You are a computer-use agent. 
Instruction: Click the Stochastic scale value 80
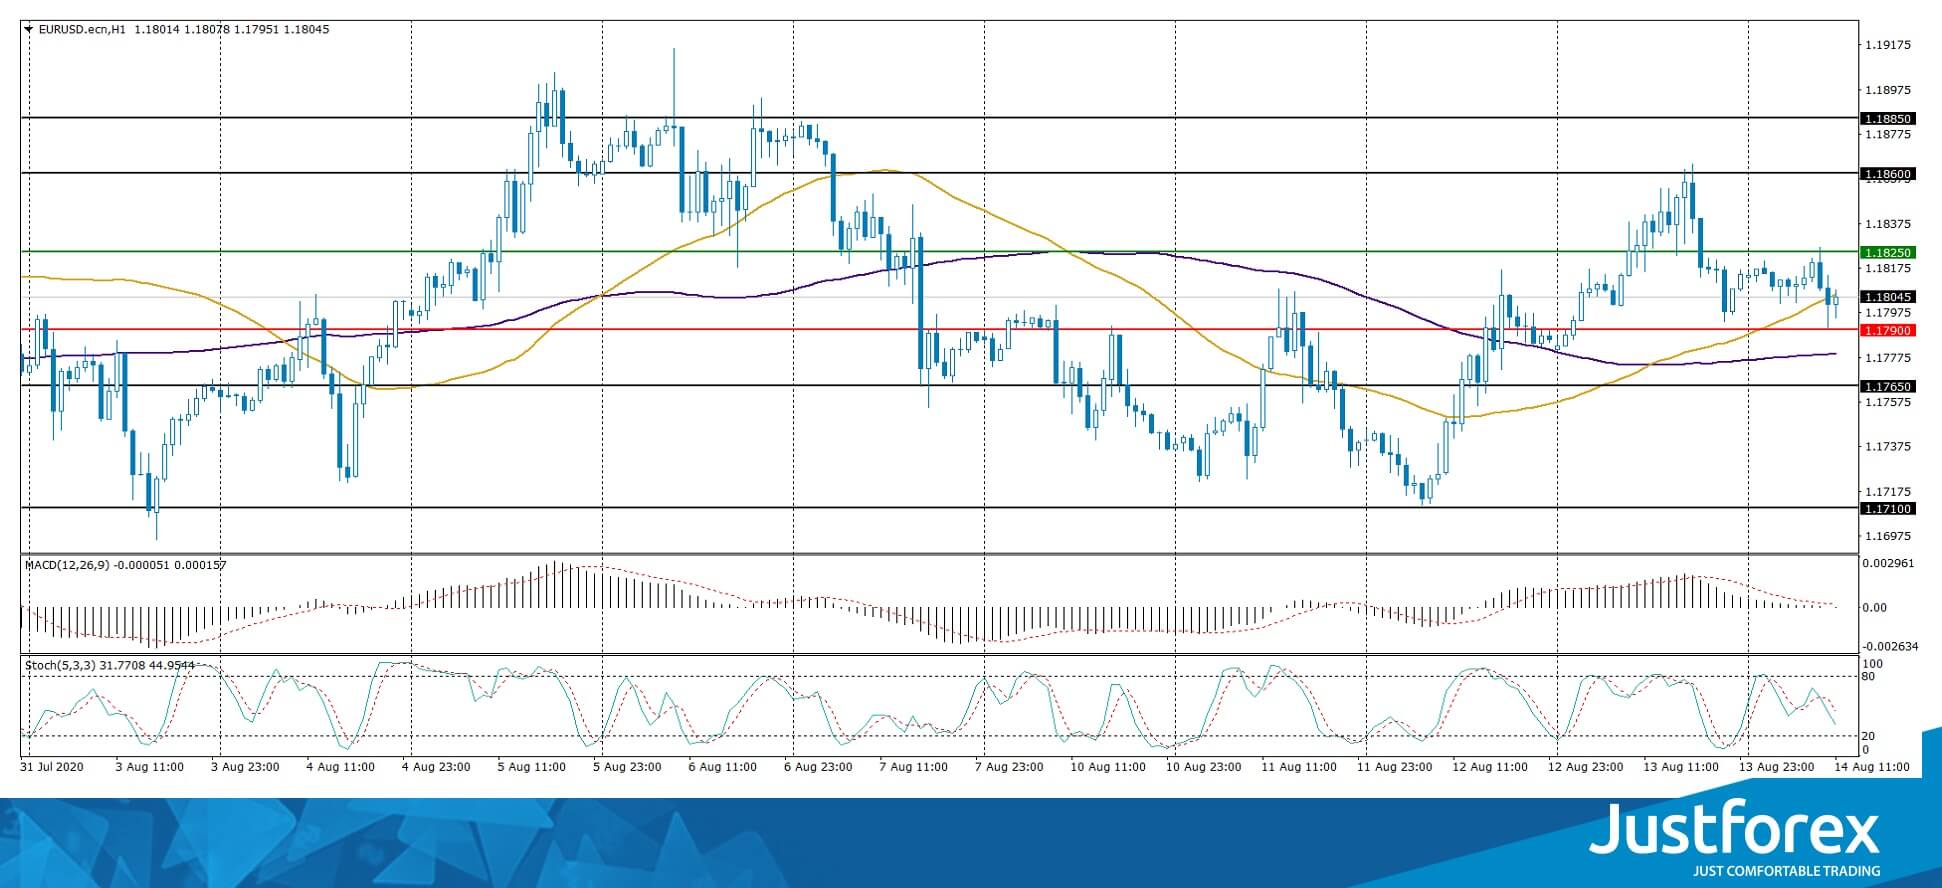1869,677
